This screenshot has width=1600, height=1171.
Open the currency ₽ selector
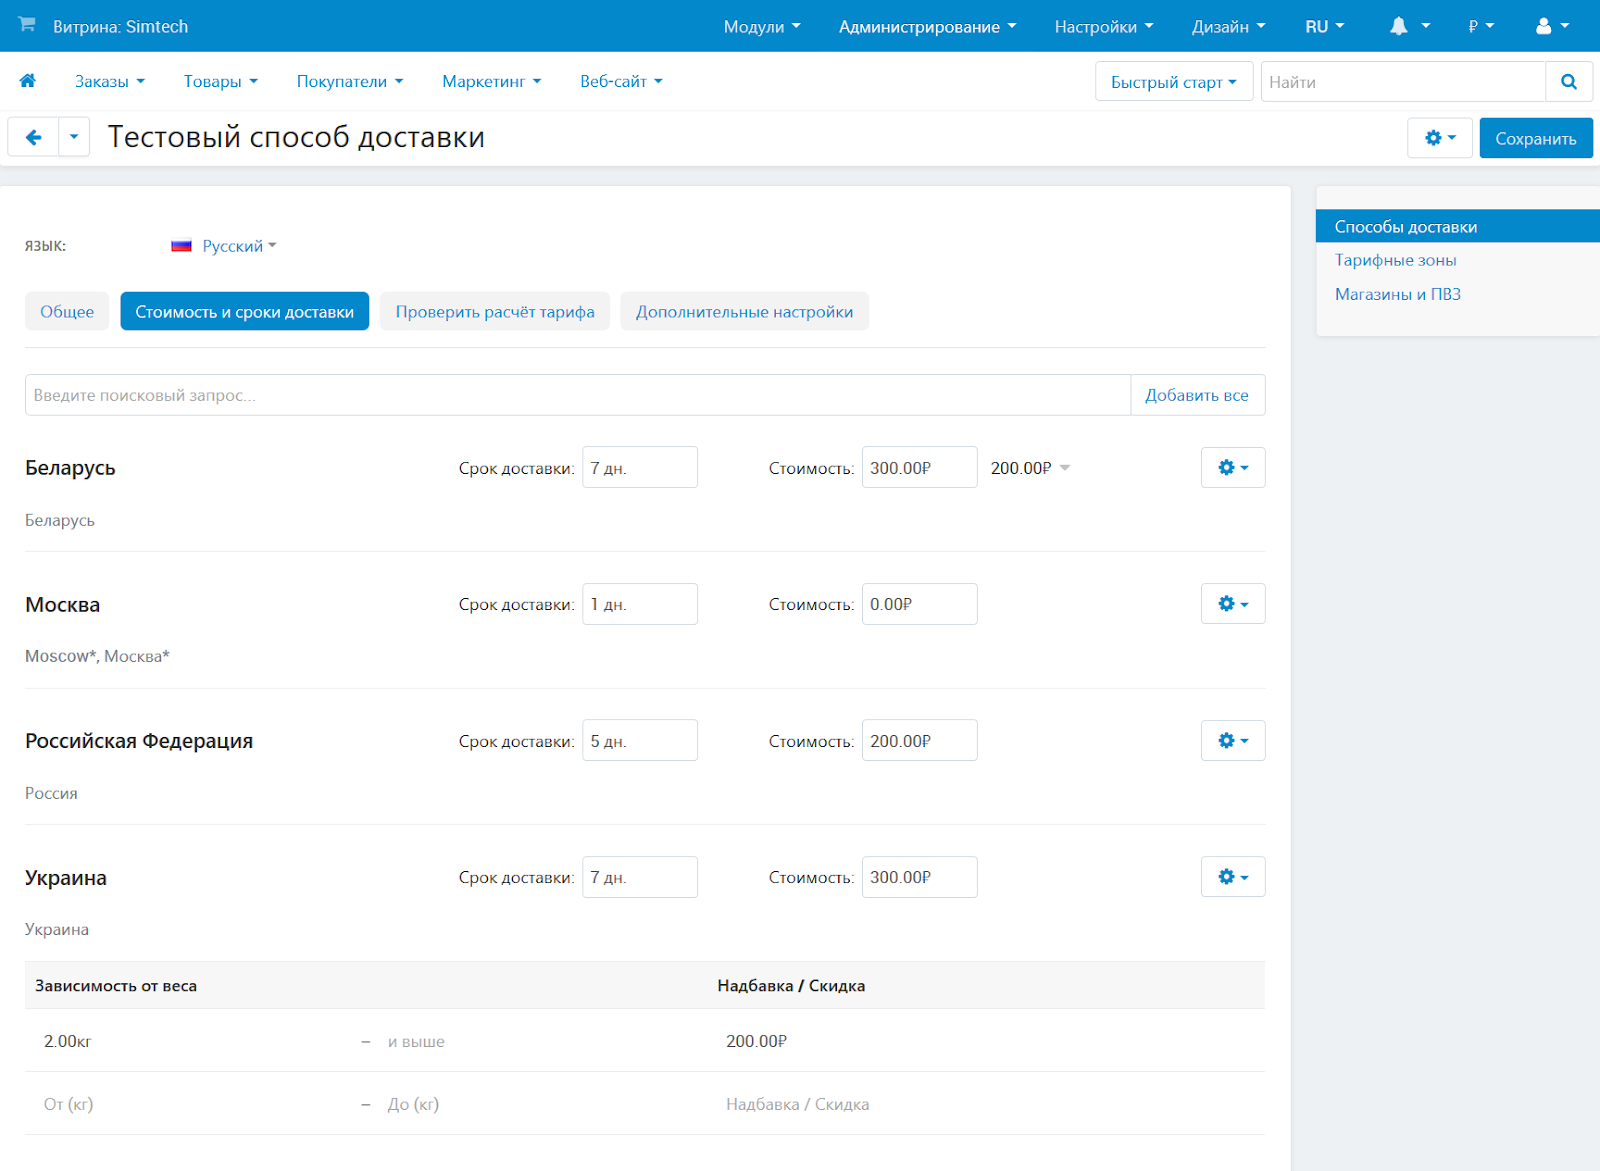pos(1481,27)
